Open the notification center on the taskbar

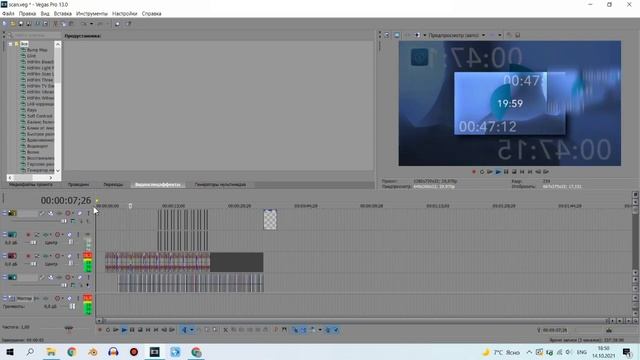coord(627,352)
